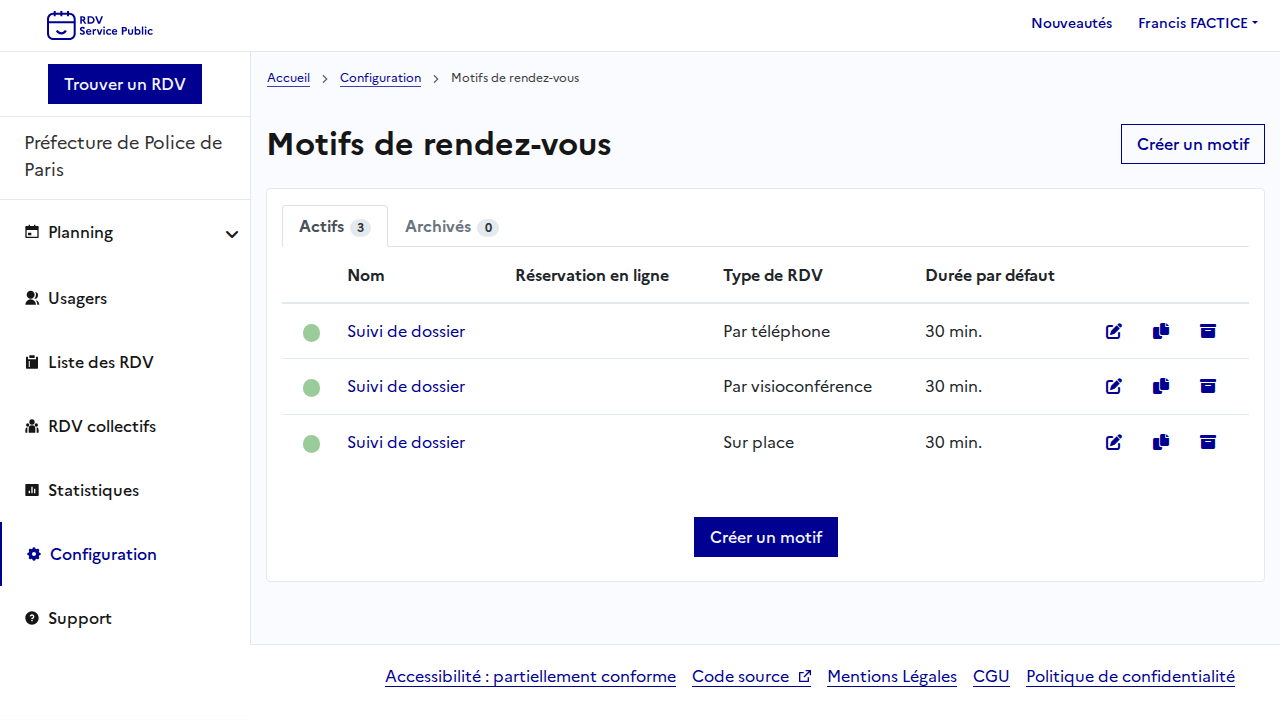
Task: Open the Configuration breadcrumb link
Action: pyautogui.click(x=380, y=78)
